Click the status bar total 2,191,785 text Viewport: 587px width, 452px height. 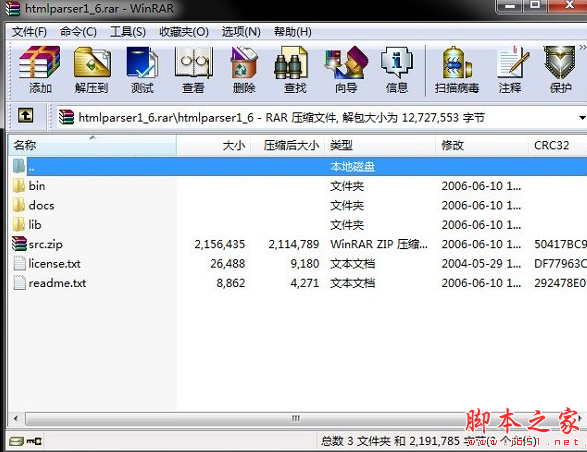pos(429,441)
